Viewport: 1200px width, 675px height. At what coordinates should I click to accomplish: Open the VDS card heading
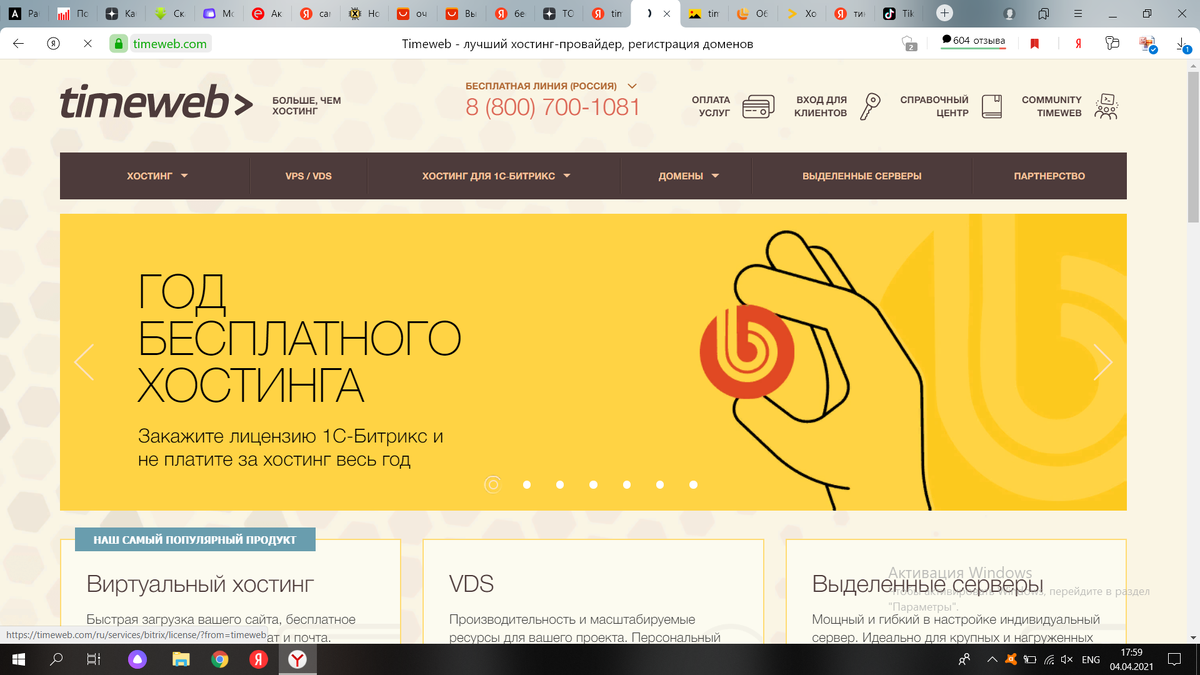pyautogui.click(x=472, y=584)
